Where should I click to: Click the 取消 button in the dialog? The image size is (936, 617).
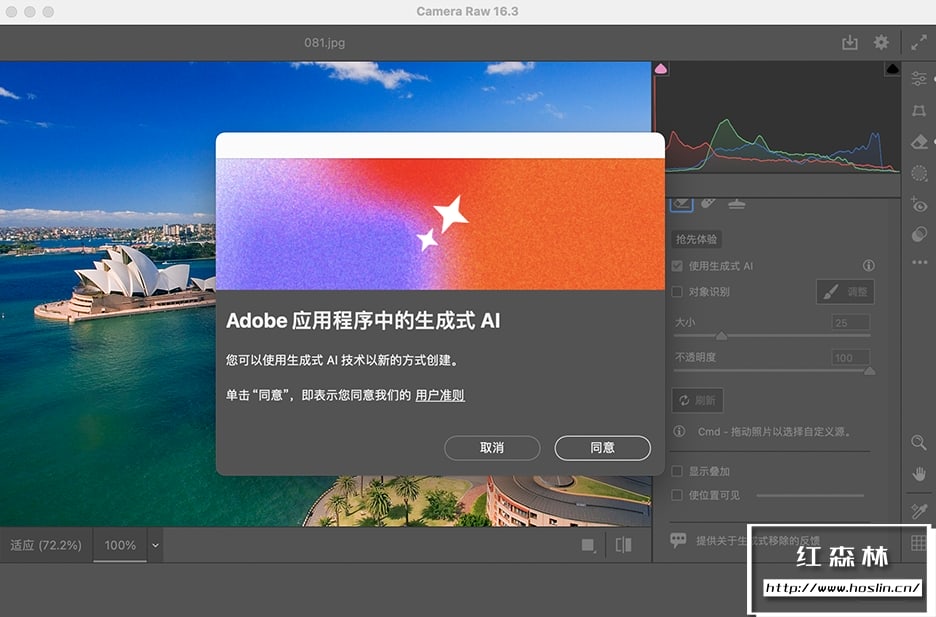[x=492, y=448]
